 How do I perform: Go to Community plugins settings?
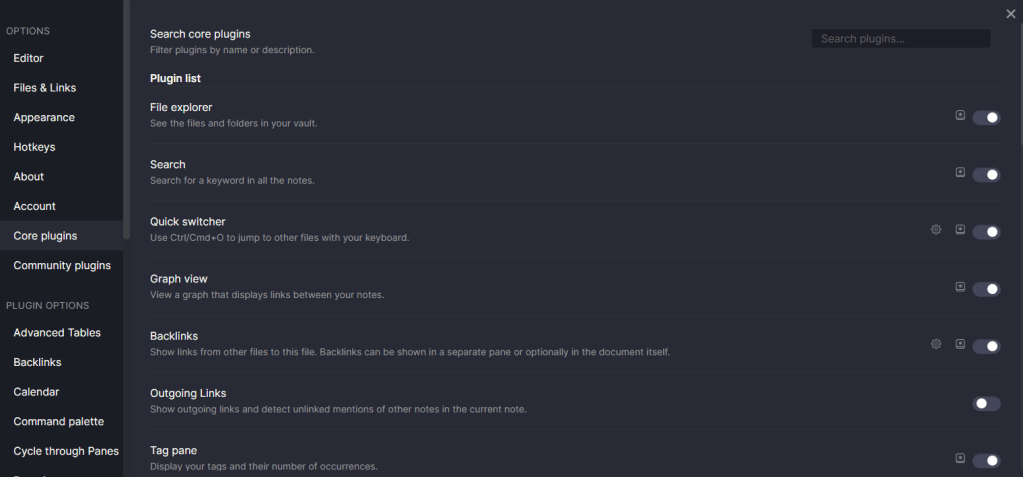click(61, 266)
